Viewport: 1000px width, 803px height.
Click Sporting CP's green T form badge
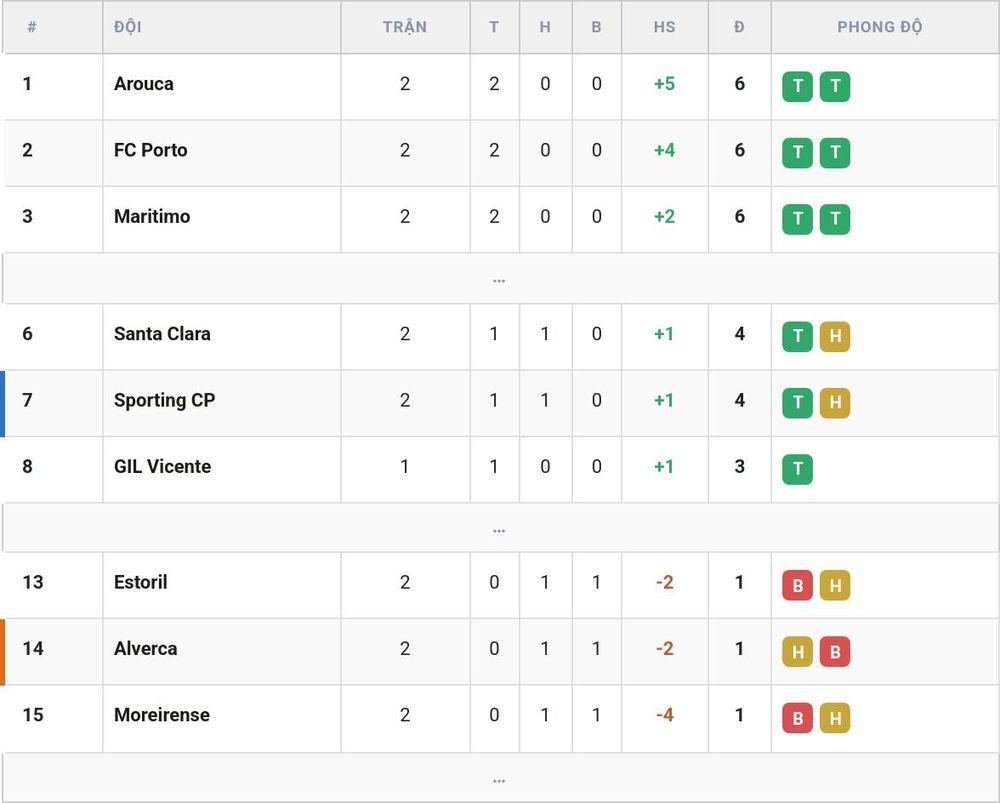coord(797,402)
